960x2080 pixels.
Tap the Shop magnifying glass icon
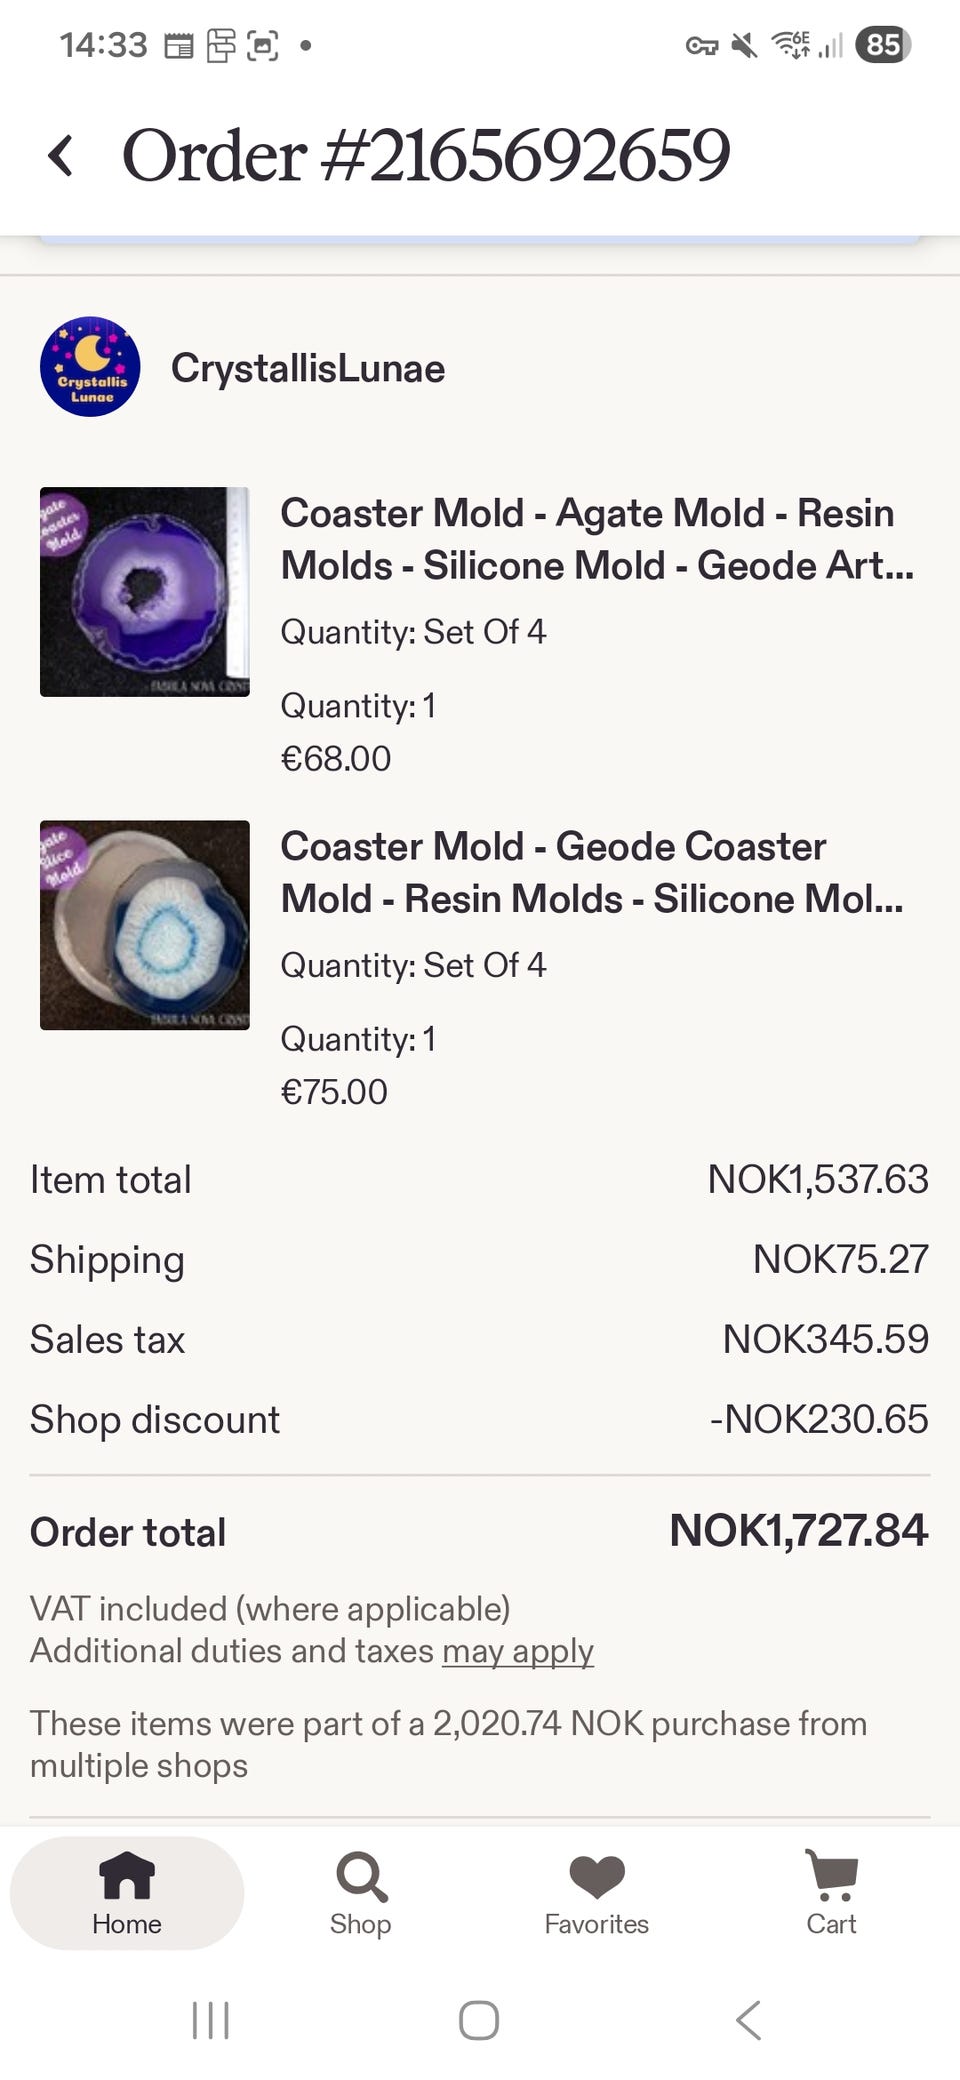click(361, 1877)
